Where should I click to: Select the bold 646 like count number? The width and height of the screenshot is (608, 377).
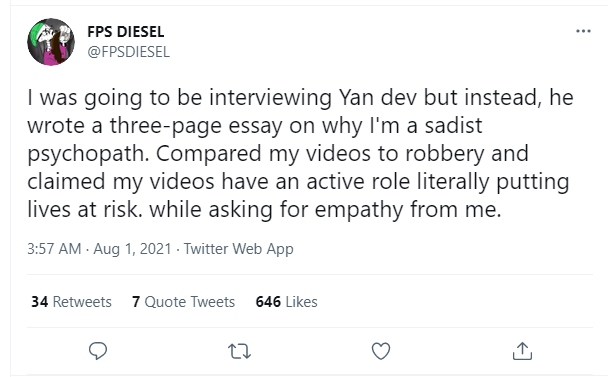point(268,302)
